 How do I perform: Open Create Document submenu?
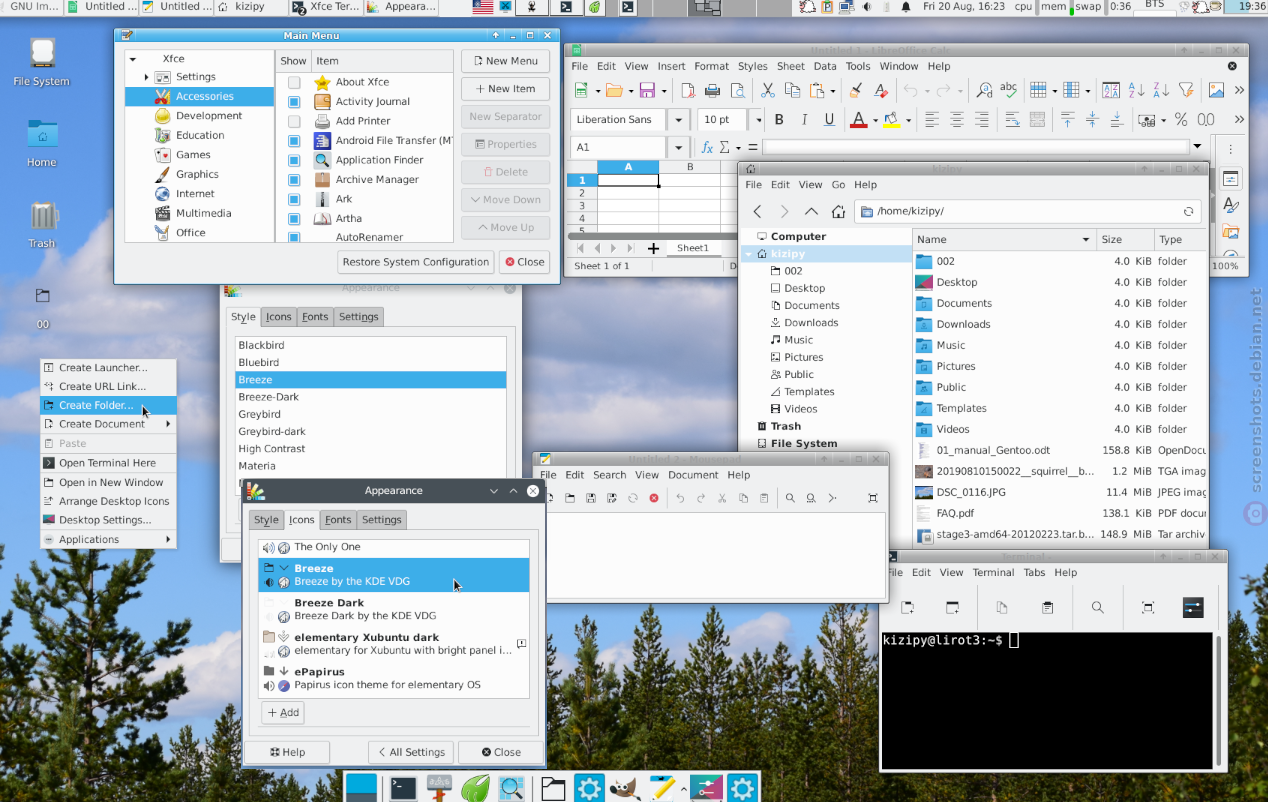click(108, 424)
